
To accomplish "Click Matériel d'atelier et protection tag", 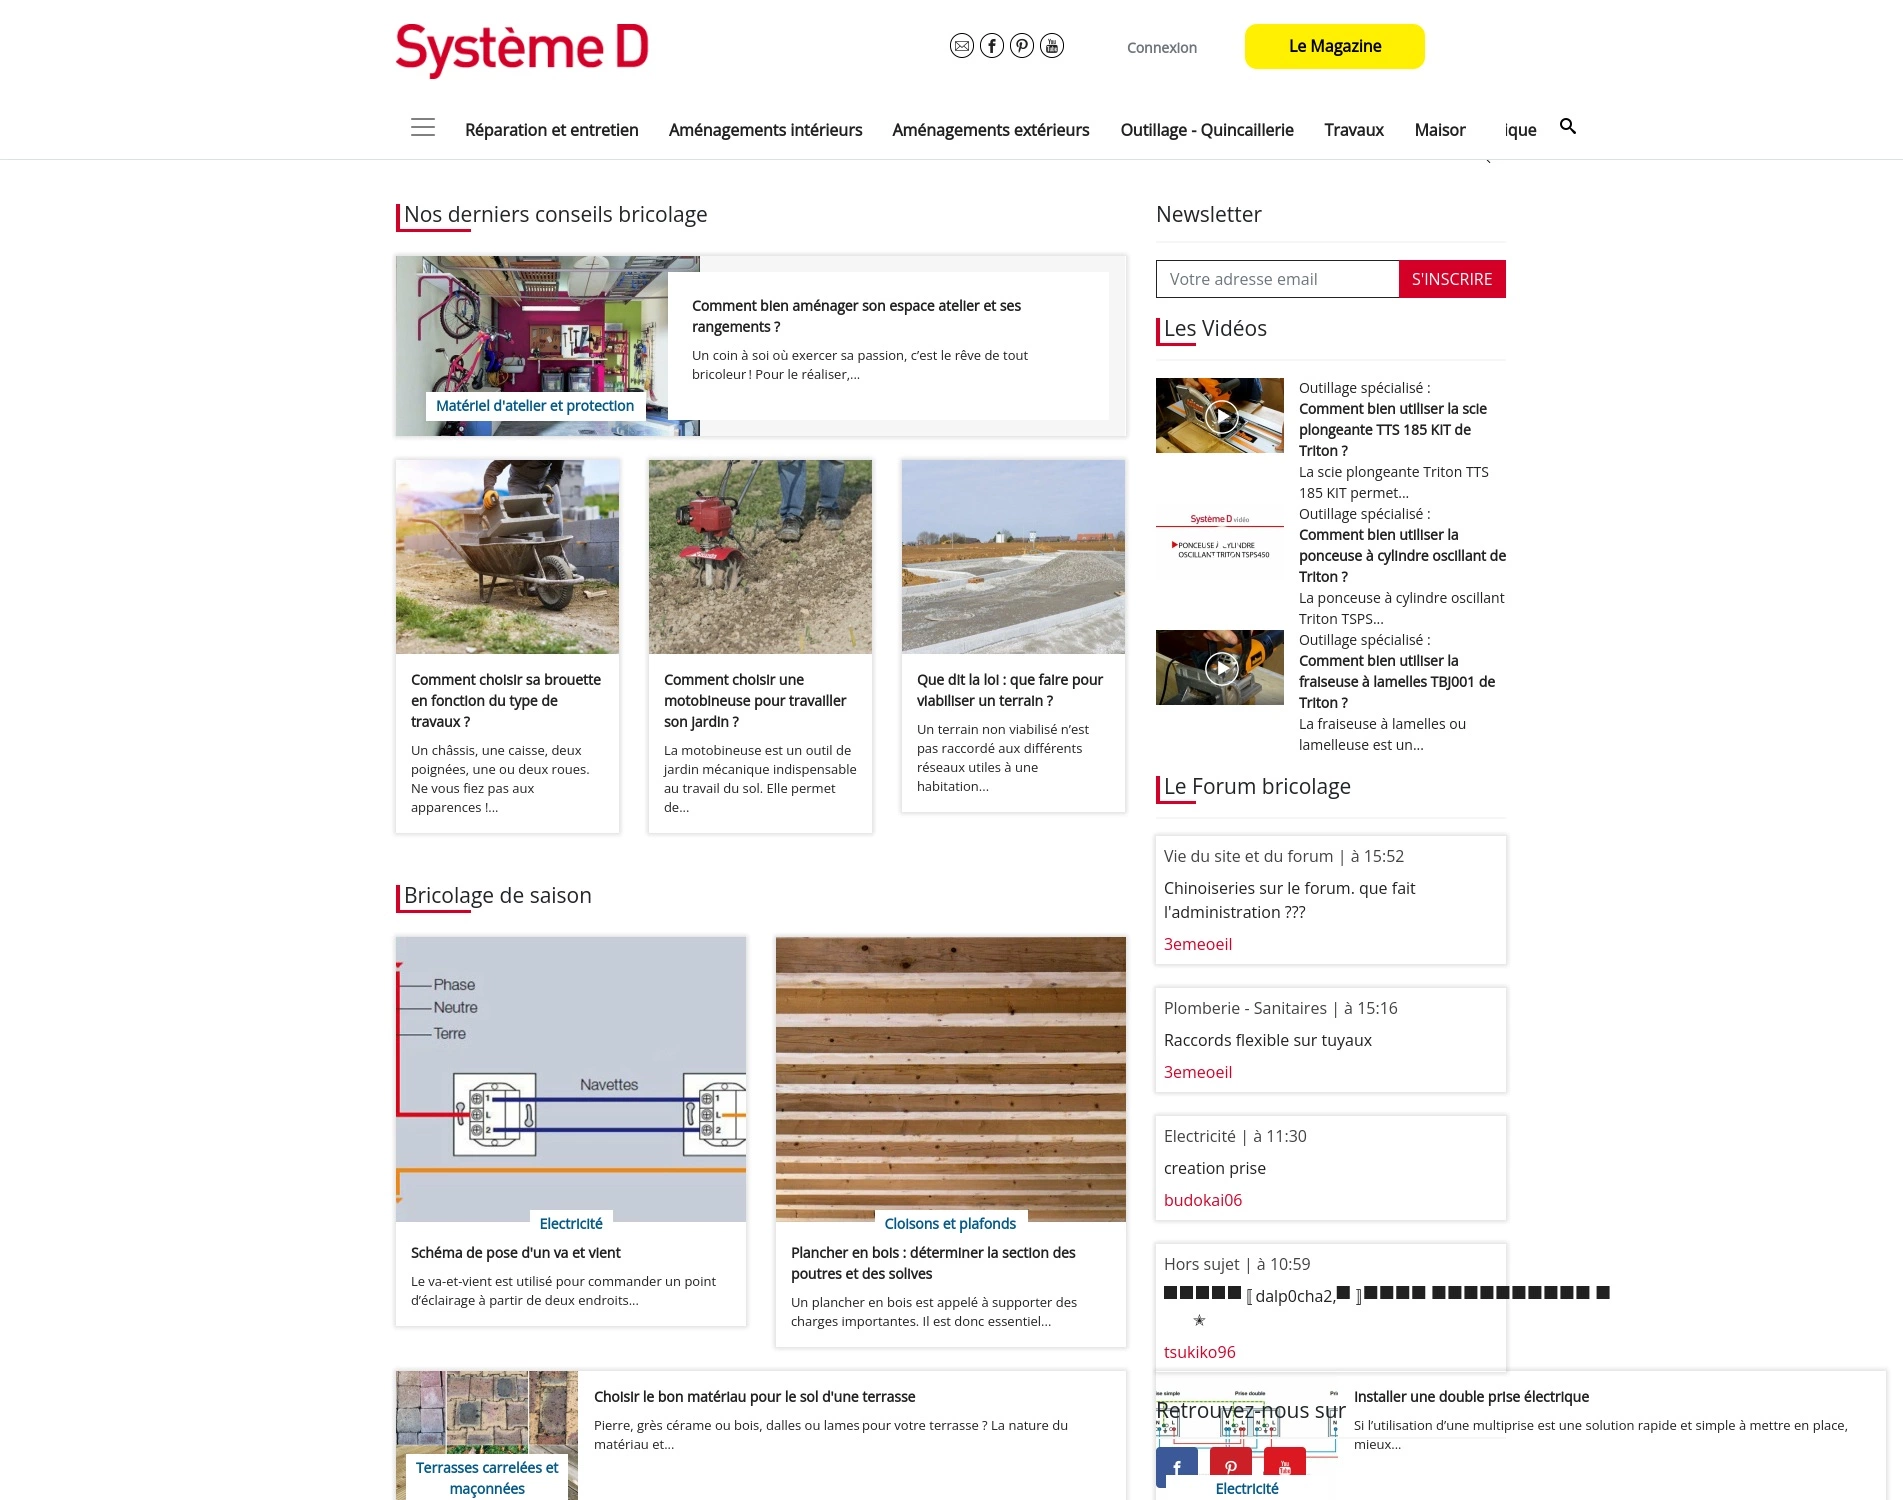I will pos(535,406).
